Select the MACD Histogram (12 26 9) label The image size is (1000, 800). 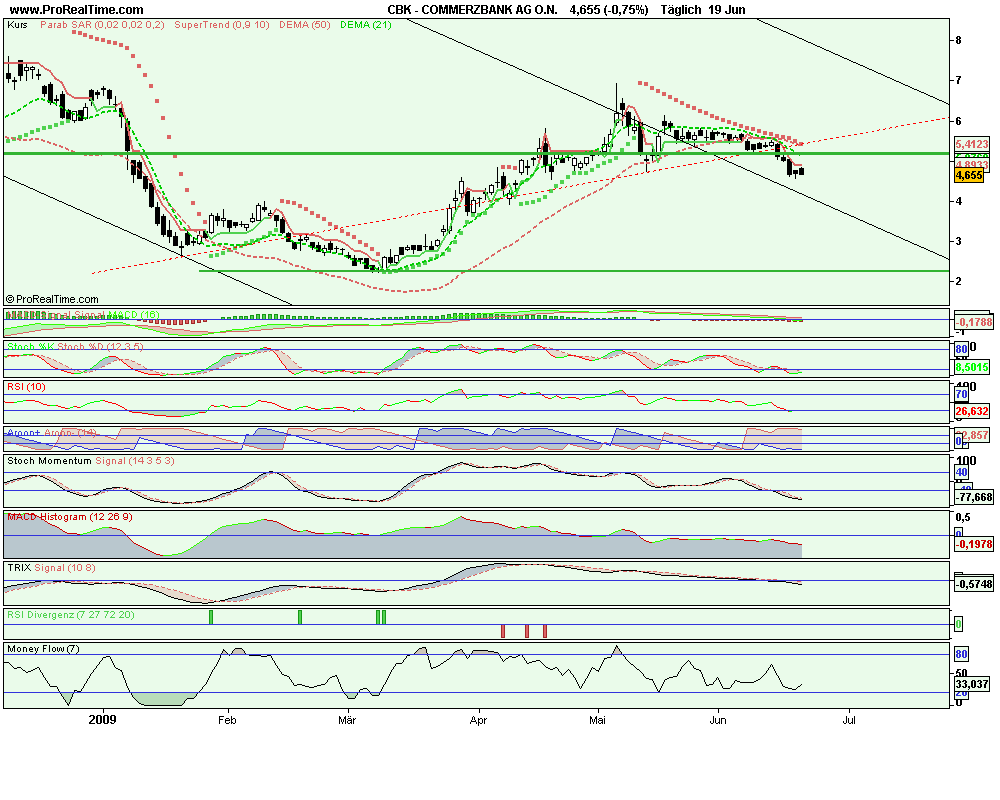click(x=70, y=517)
